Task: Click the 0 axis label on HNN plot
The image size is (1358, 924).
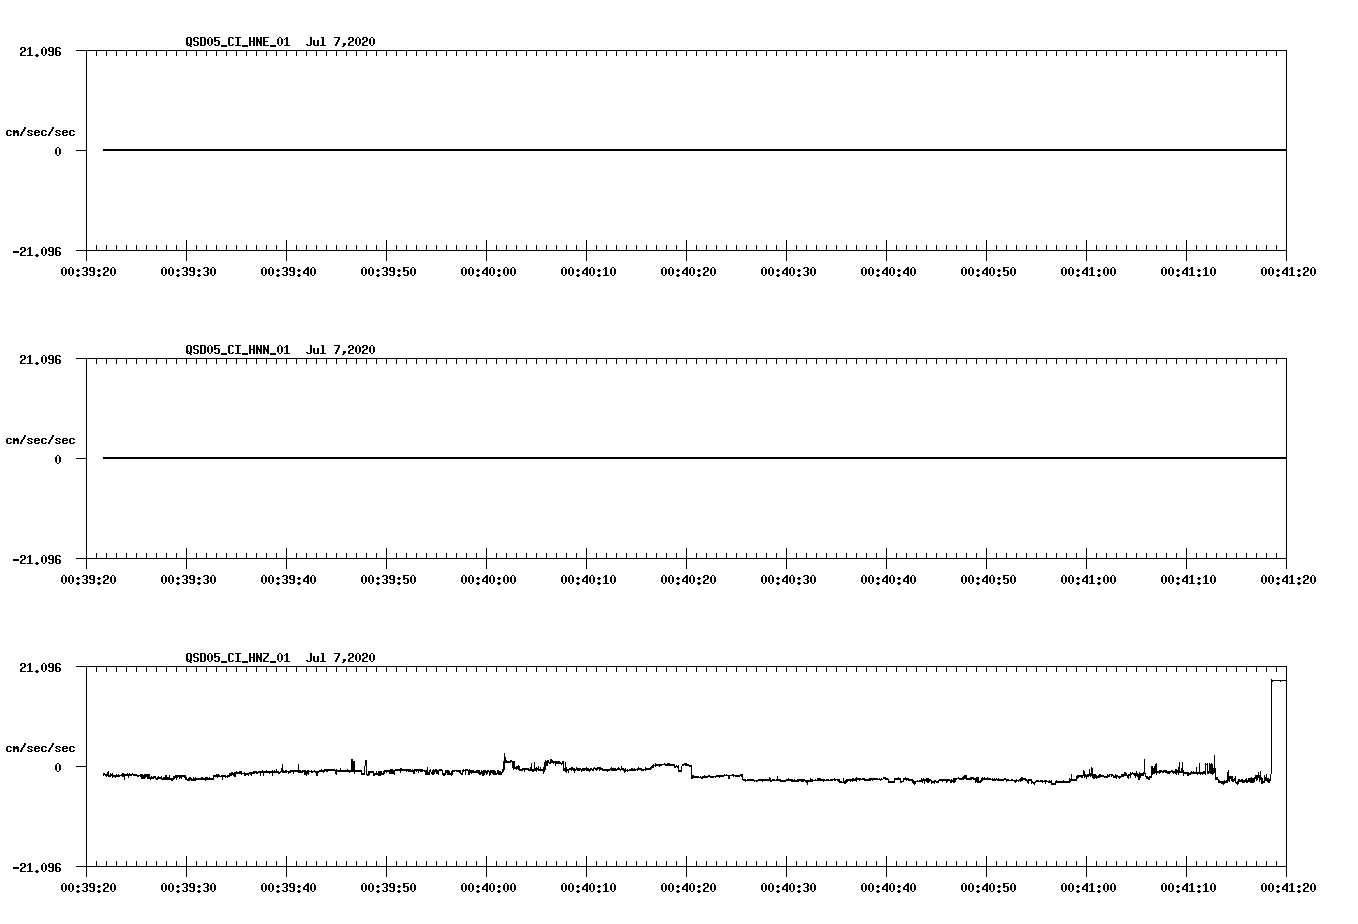Action: [58, 459]
